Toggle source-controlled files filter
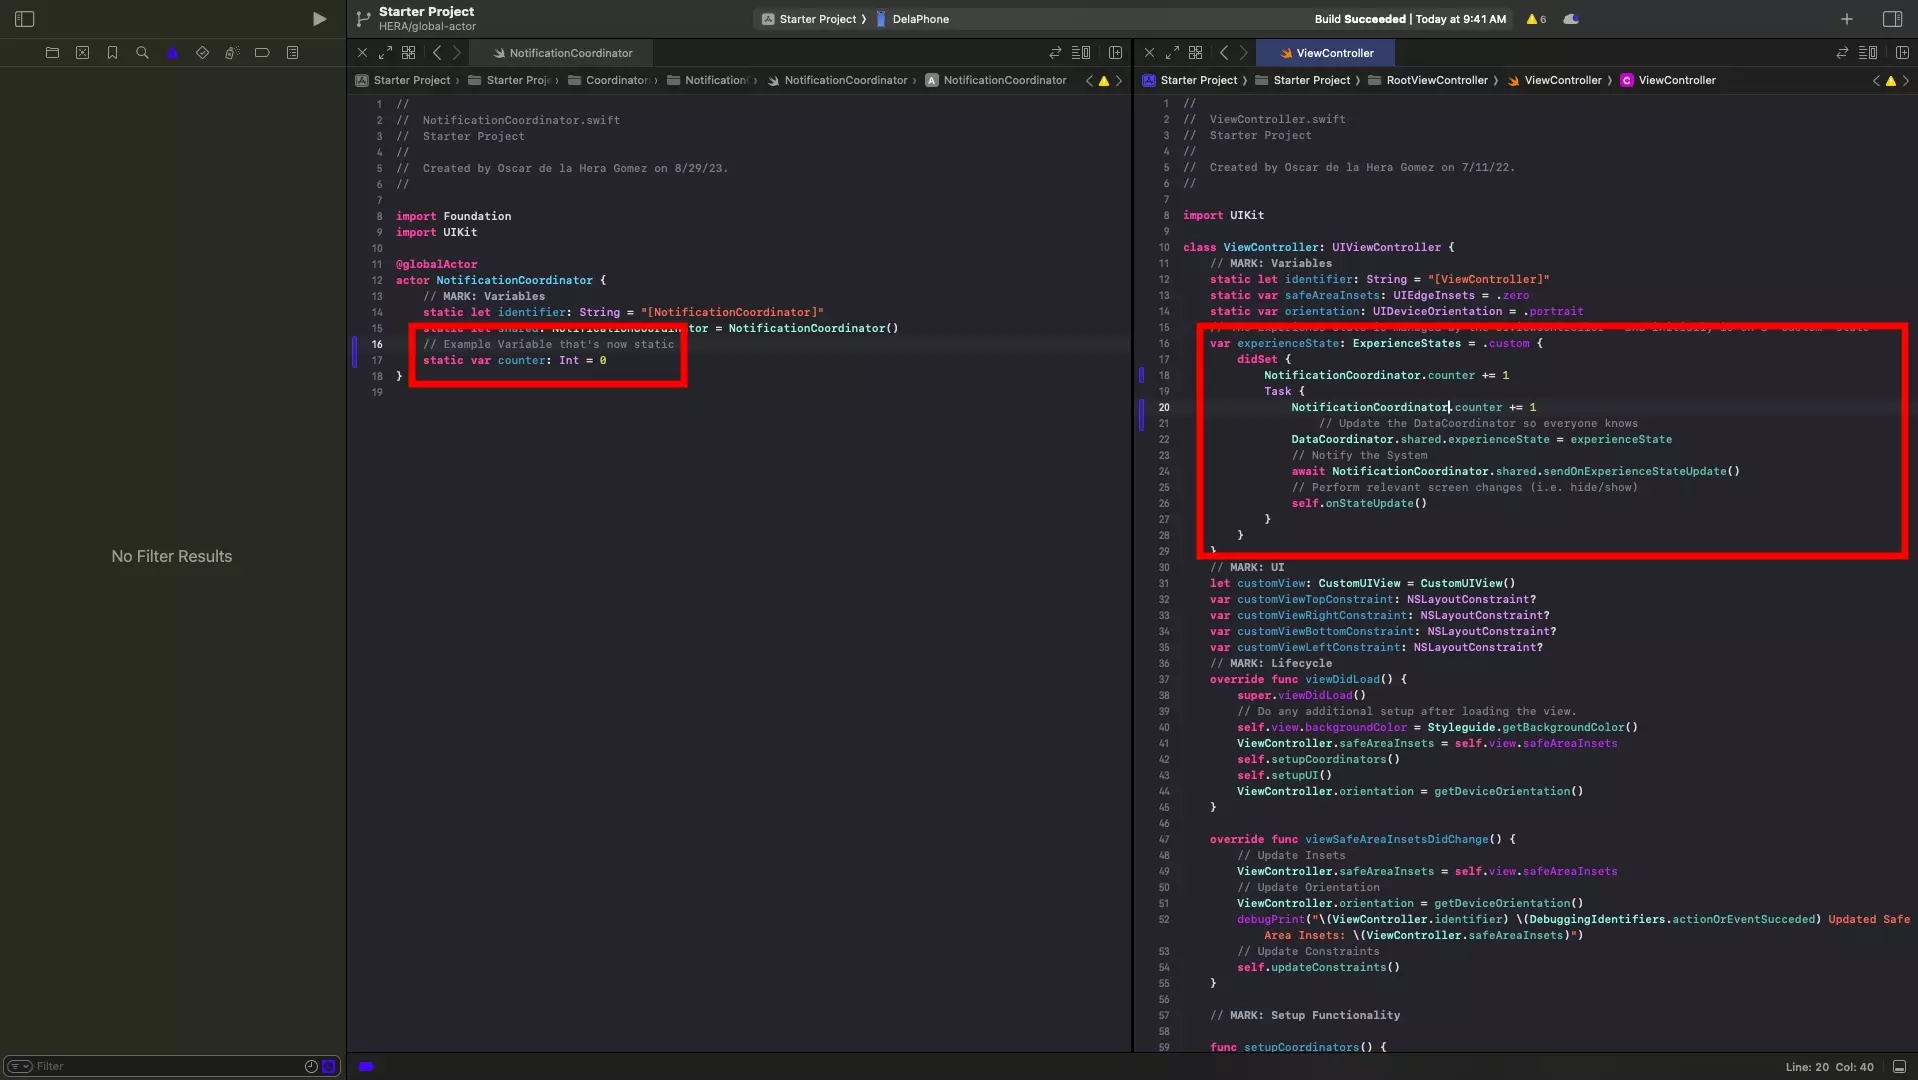1918x1080 pixels. [x=328, y=1066]
